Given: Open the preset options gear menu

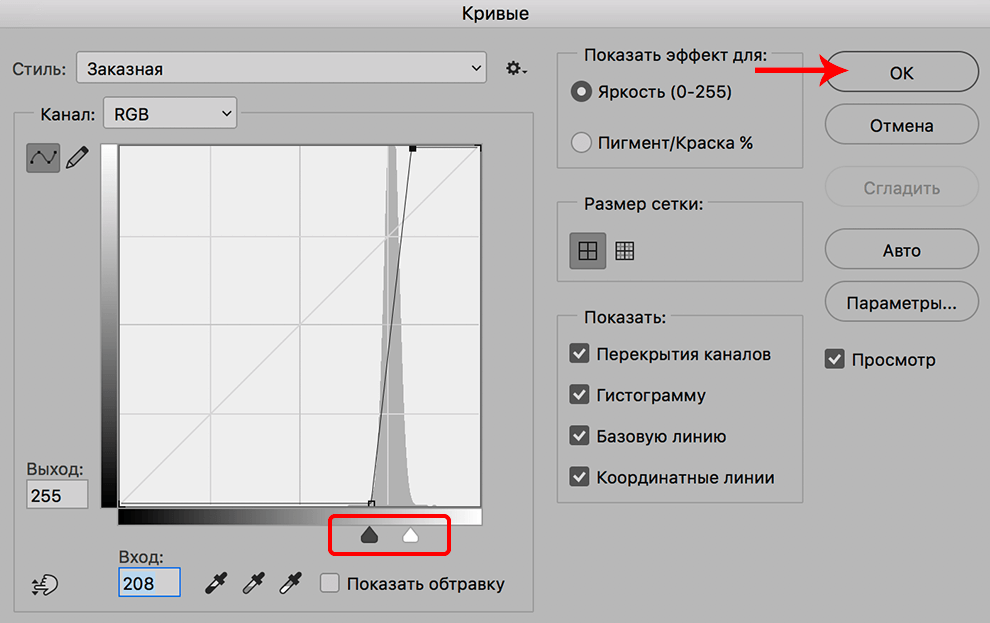Looking at the screenshot, I should tap(516, 68).
